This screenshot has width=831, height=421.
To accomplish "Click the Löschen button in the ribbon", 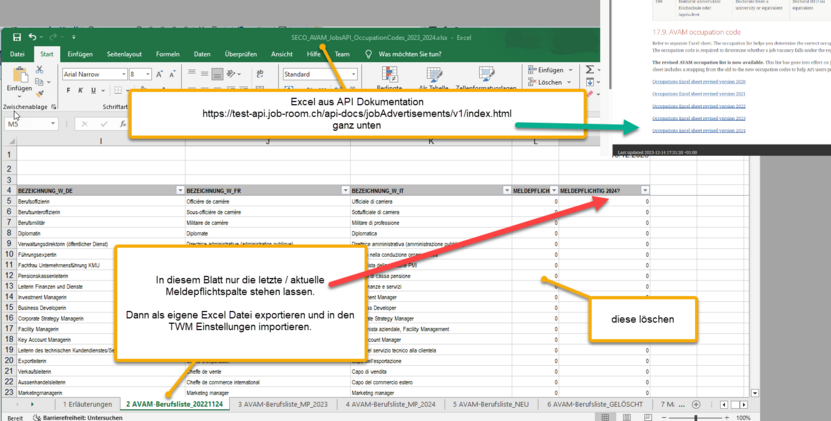I will 551,82.
